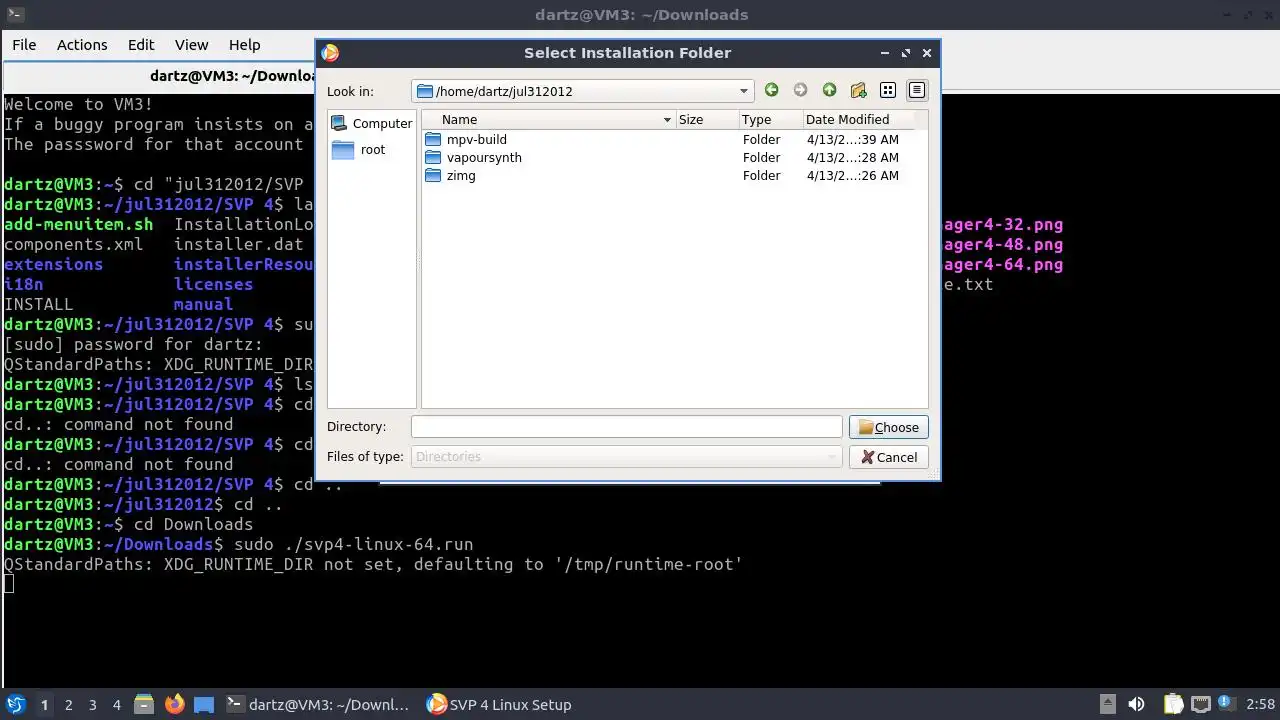The width and height of the screenshot is (1280, 720).
Task: Go back using the green Back arrow
Action: tap(771, 90)
